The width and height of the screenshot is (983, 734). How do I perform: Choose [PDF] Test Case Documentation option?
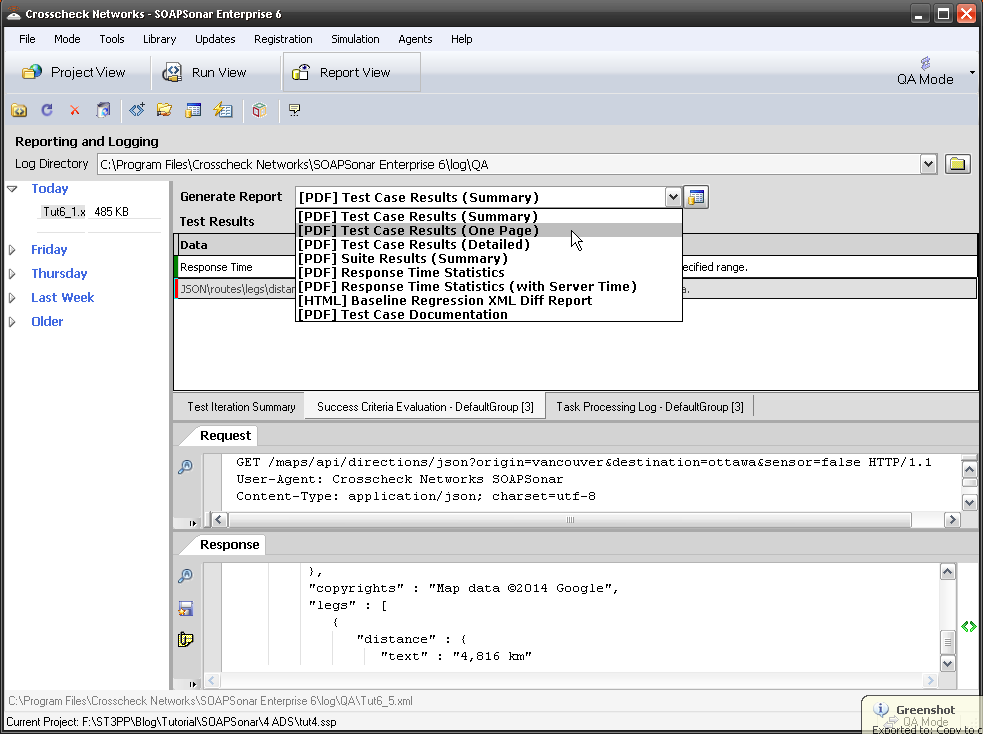[x=488, y=314]
